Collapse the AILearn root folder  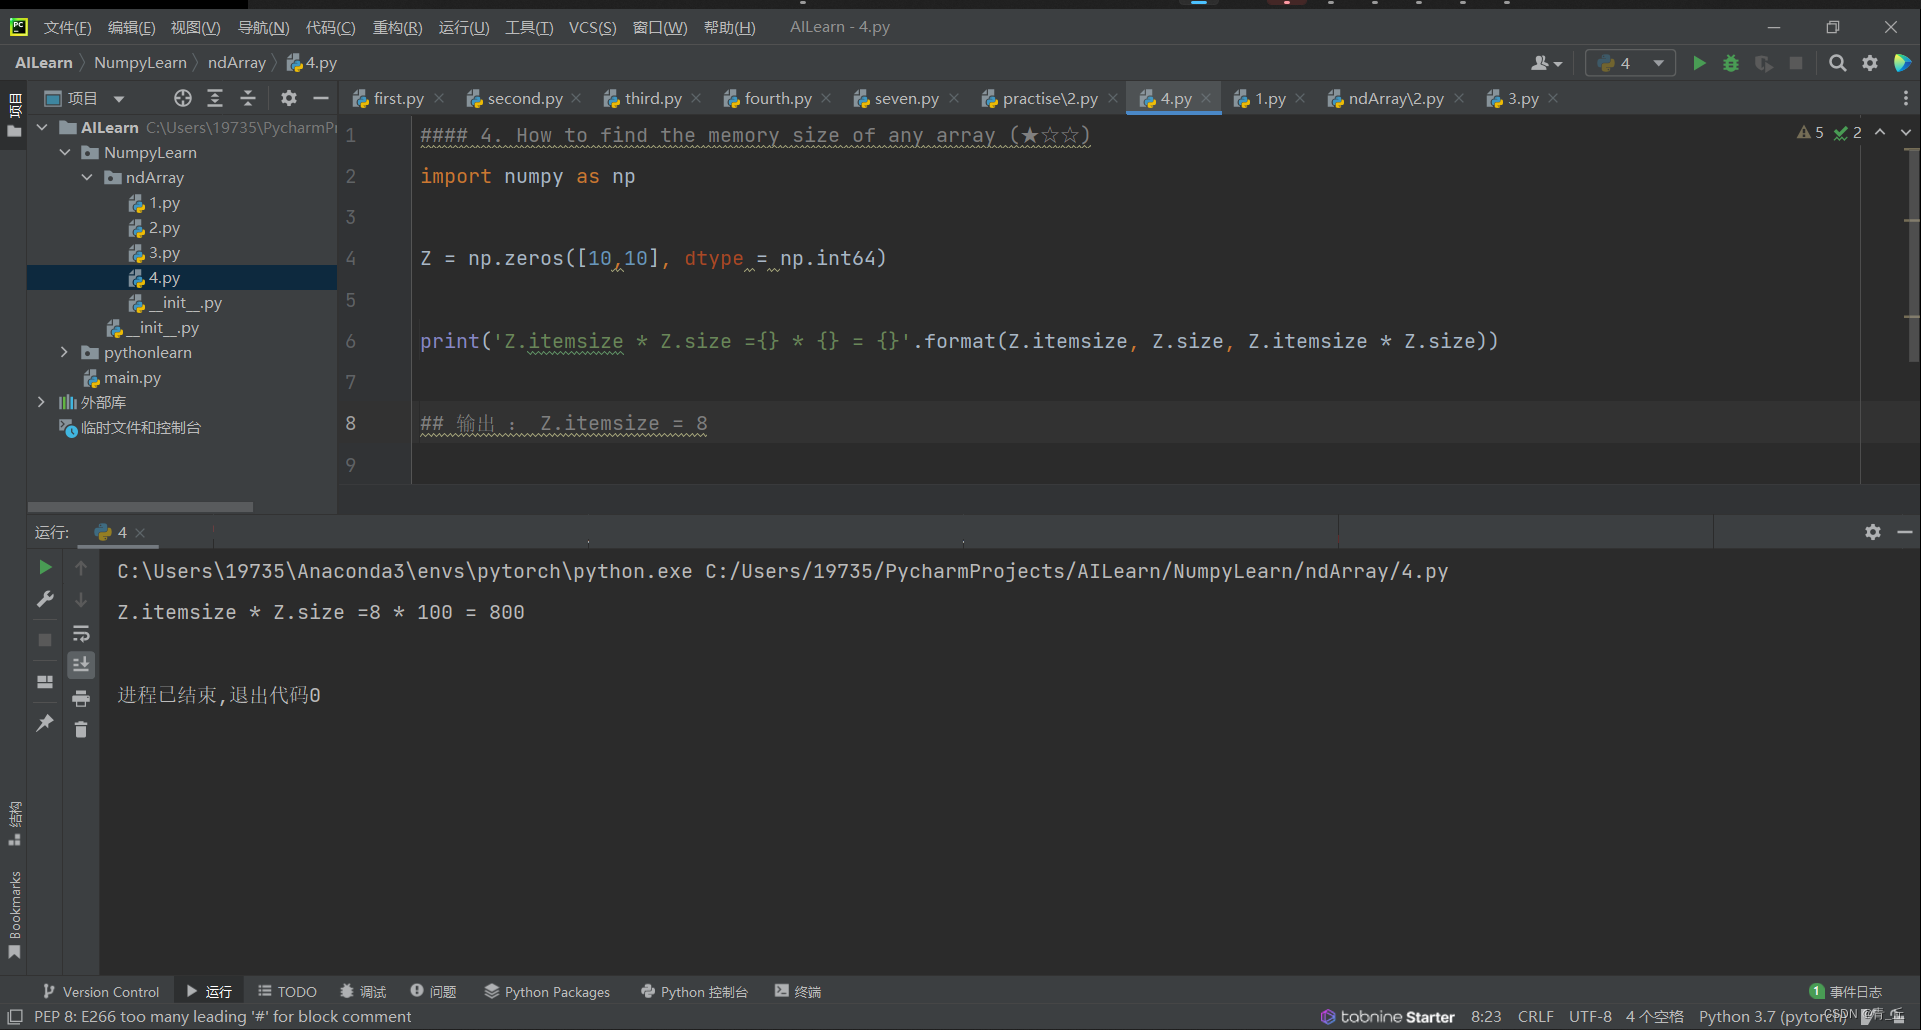(42, 127)
